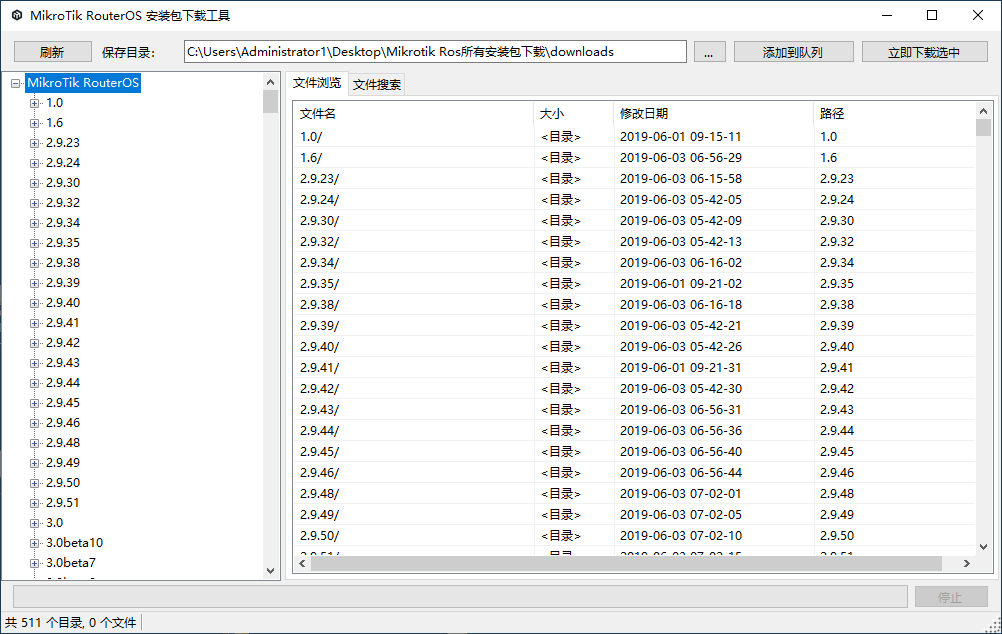Click the 2.9.46 path cell
The width and height of the screenshot is (1002, 634).
836,473
